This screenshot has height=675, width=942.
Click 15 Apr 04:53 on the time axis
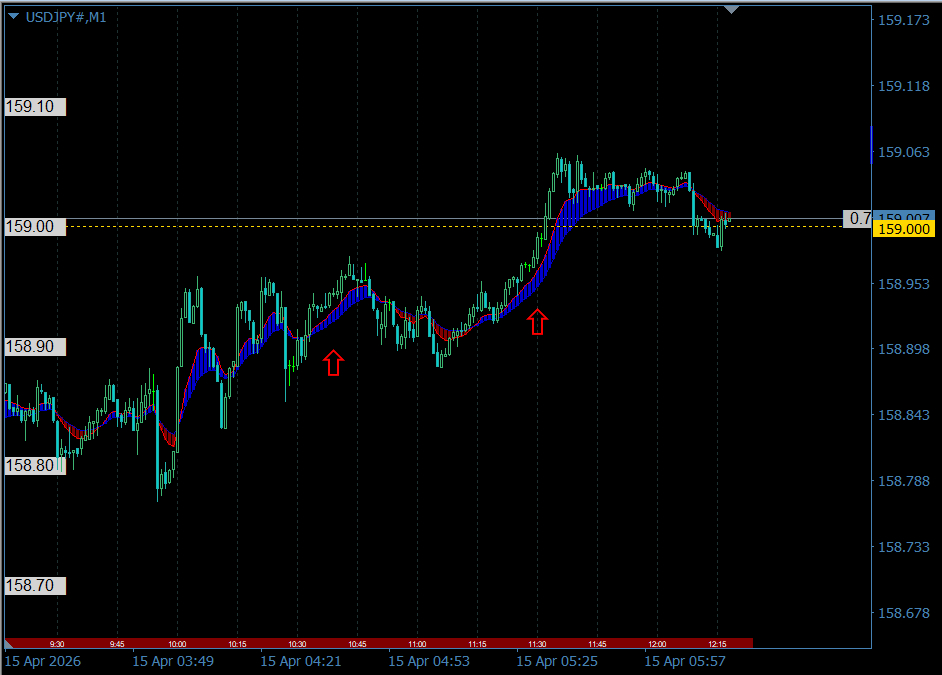point(429,661)
